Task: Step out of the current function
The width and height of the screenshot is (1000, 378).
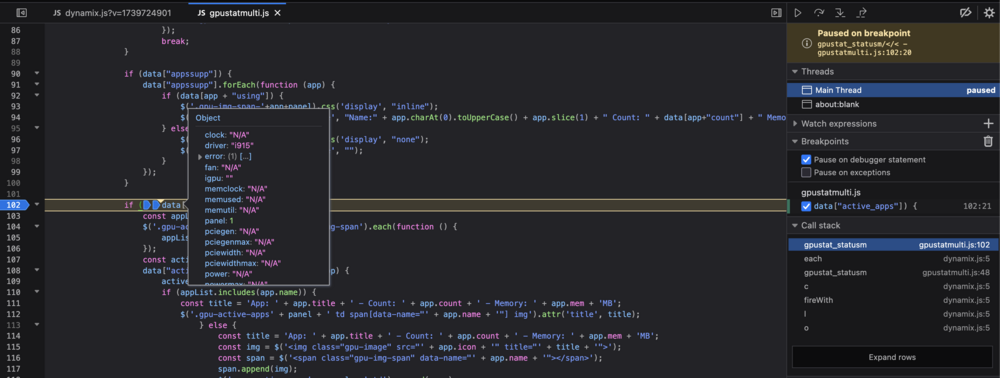Action: pos(862,13)
